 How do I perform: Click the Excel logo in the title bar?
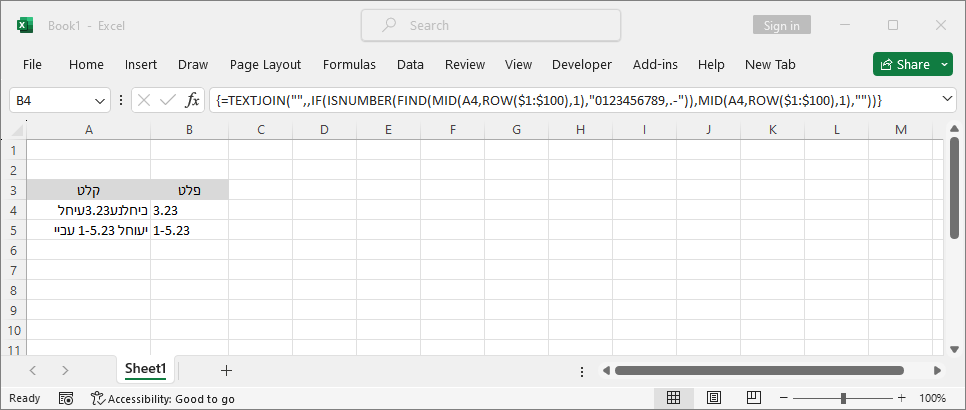(x=25, y=25)
